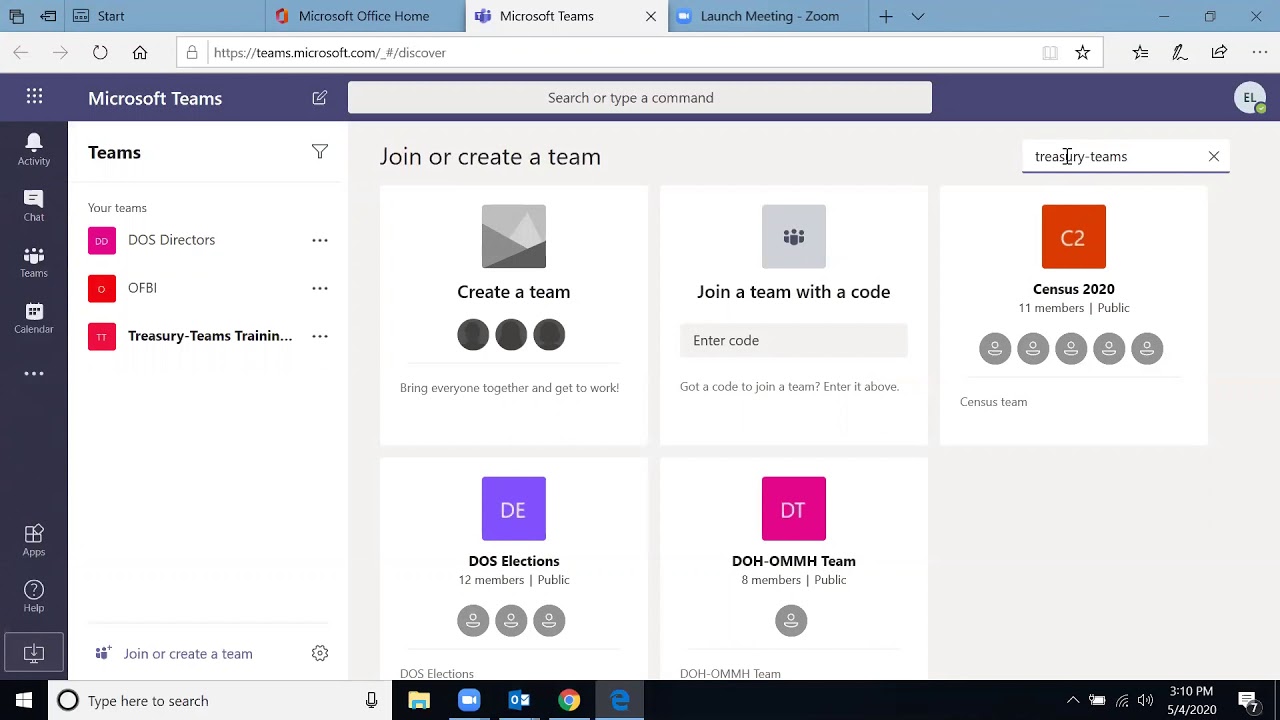The image size is (1280, 720).
Task: Add this page to favorites star
Action: (1082, 53)
